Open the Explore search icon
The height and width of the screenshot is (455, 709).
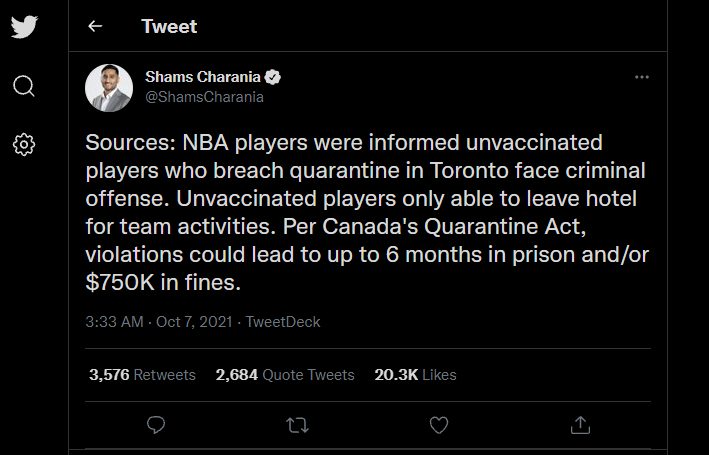25,86
